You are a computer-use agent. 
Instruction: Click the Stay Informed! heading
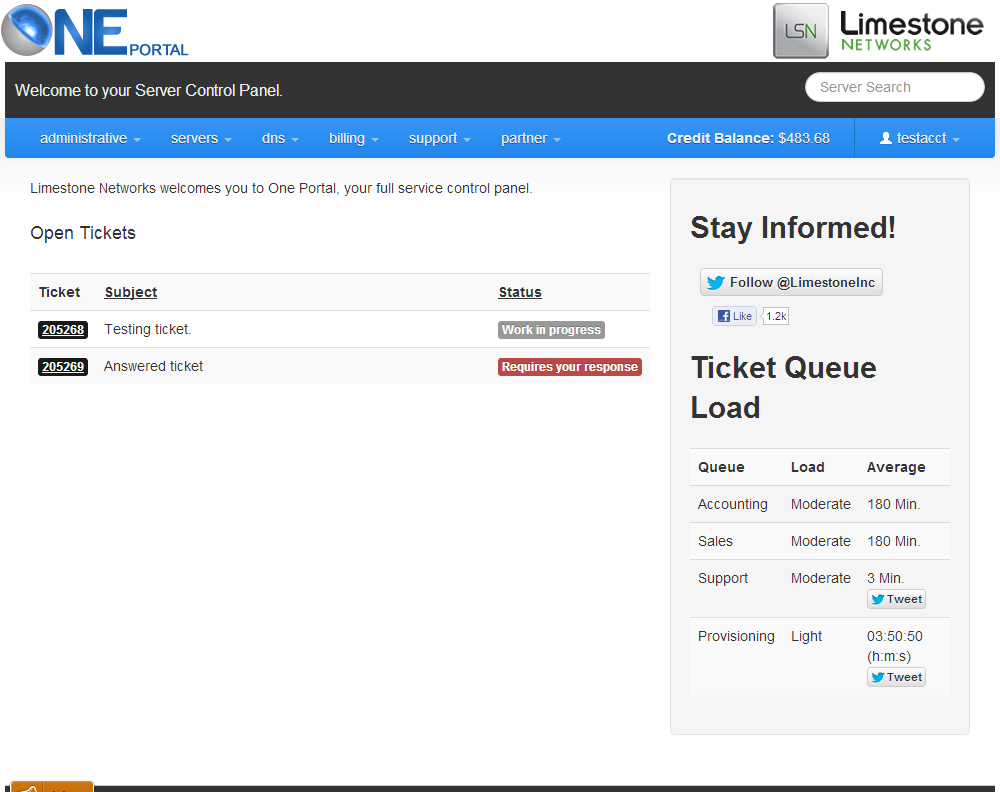pyautogui.click(x=793, y=228)
